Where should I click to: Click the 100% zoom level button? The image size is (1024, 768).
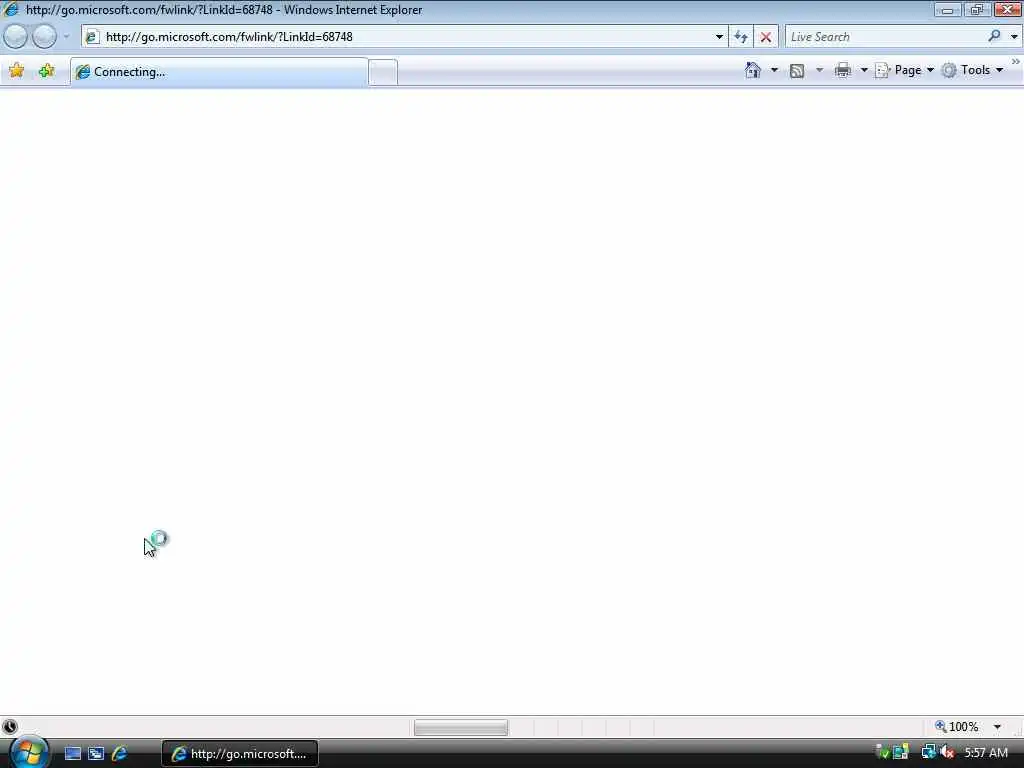957,726
